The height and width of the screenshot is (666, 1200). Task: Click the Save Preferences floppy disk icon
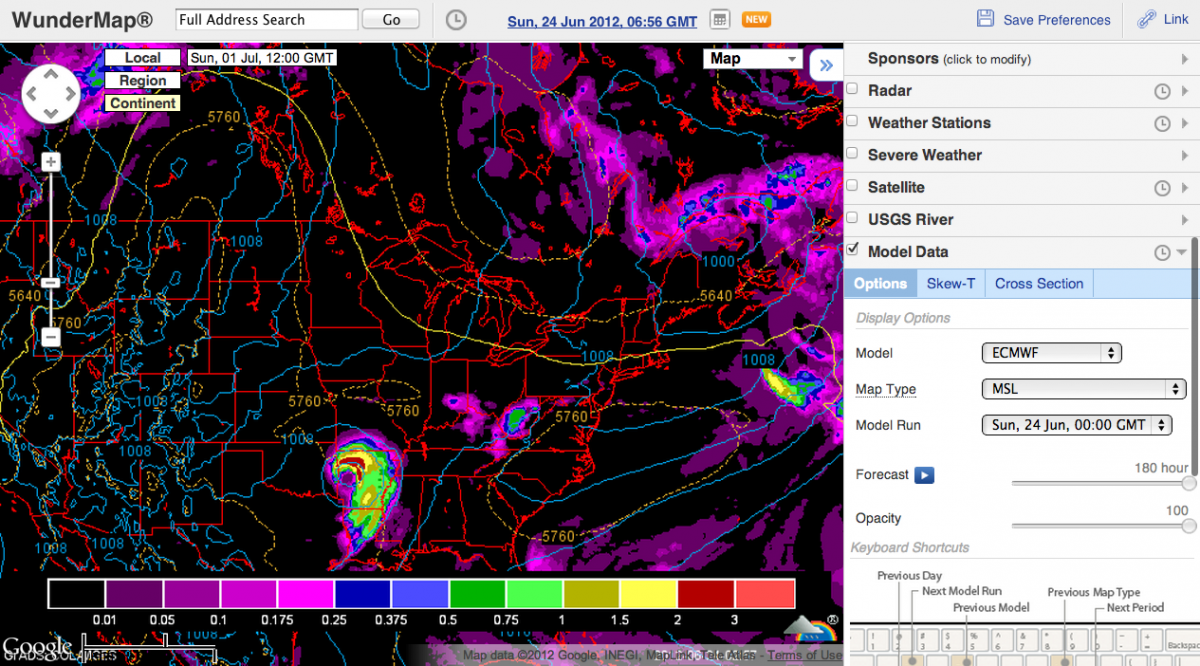pyautogui.click(x=985, y=19)
